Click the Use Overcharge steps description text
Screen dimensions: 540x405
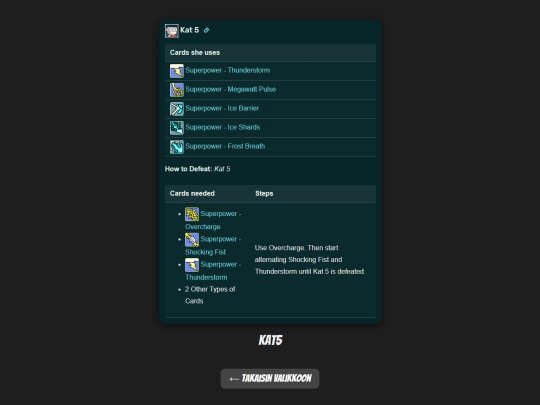[x=310, y=260]
